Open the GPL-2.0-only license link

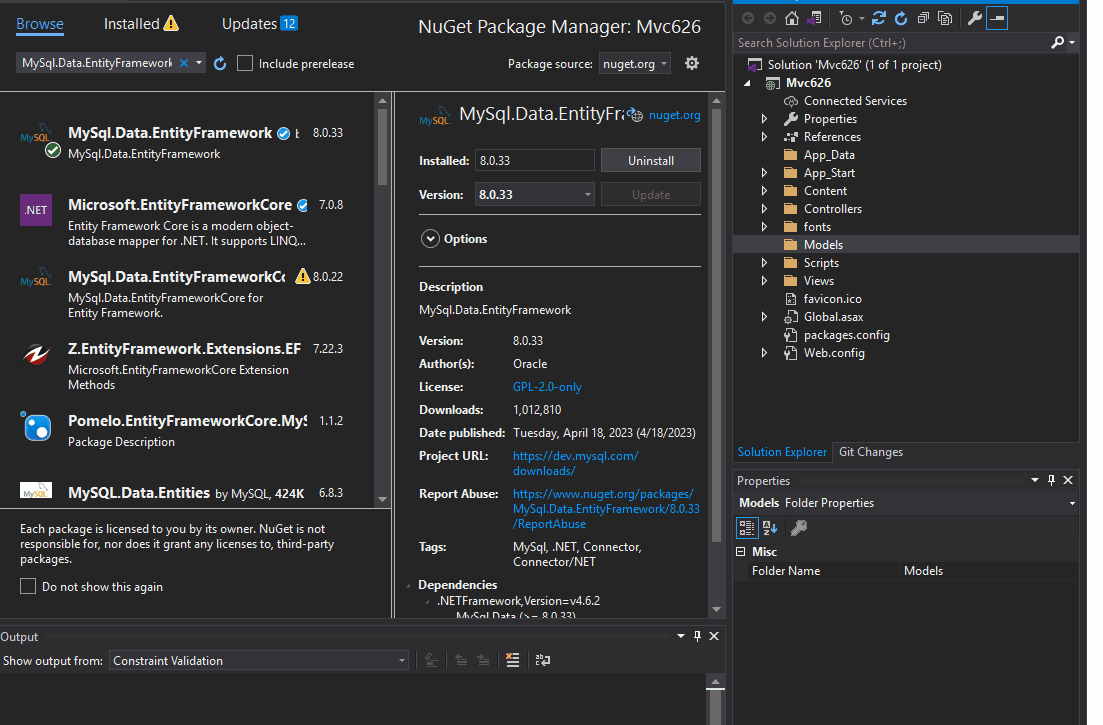pyautogui.click(x=547, y=387)
